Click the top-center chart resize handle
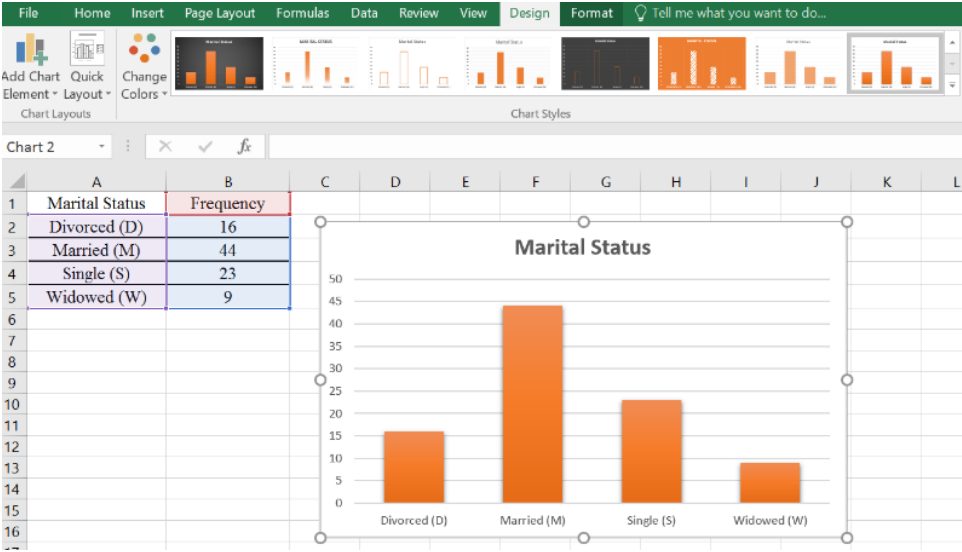 point(583,221)
